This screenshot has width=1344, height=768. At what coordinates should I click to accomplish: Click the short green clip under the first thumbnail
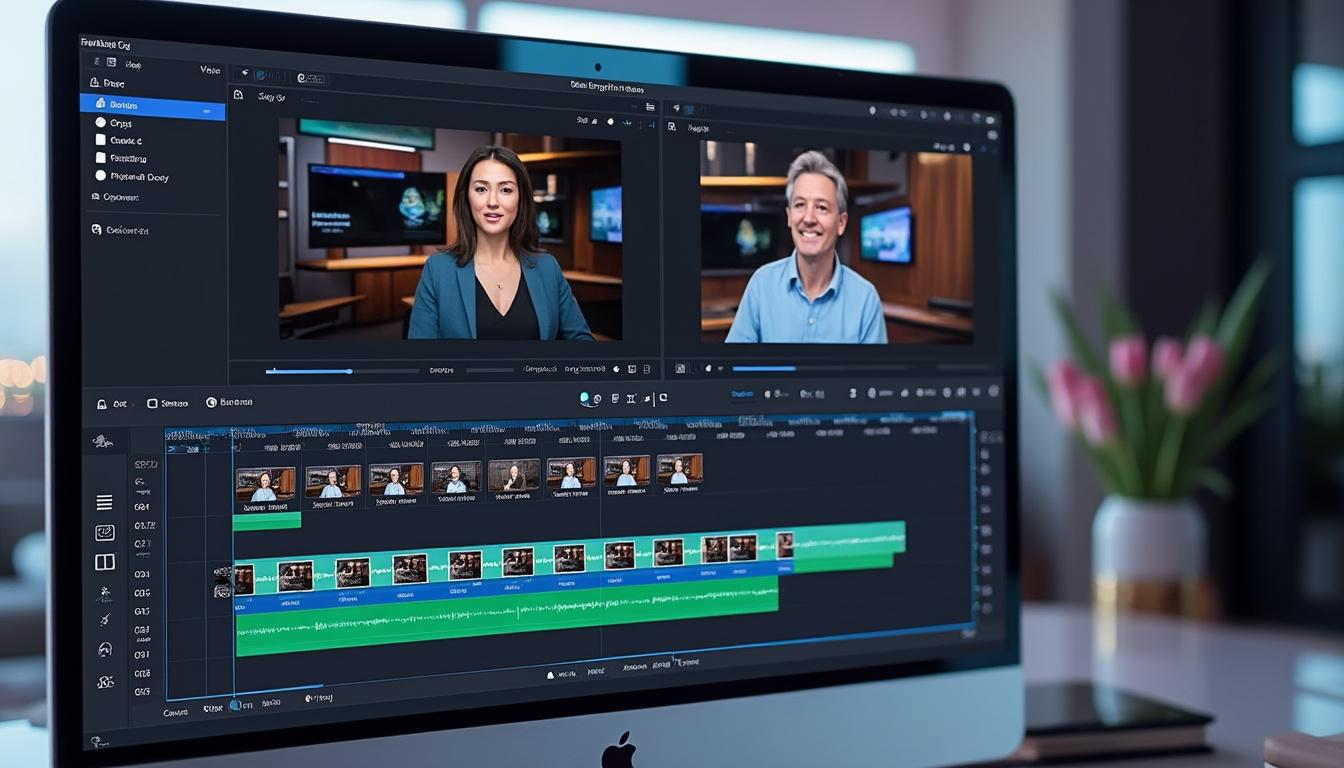click(267, 520)
